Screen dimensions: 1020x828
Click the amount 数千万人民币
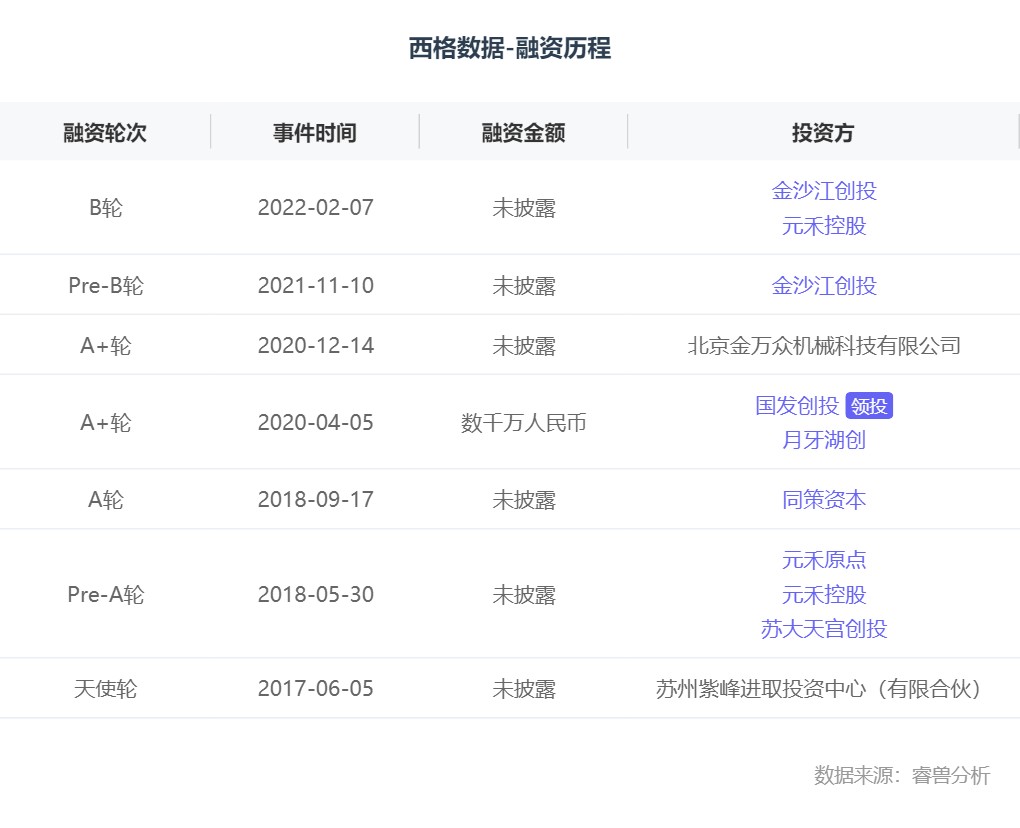tap(524, 423)
